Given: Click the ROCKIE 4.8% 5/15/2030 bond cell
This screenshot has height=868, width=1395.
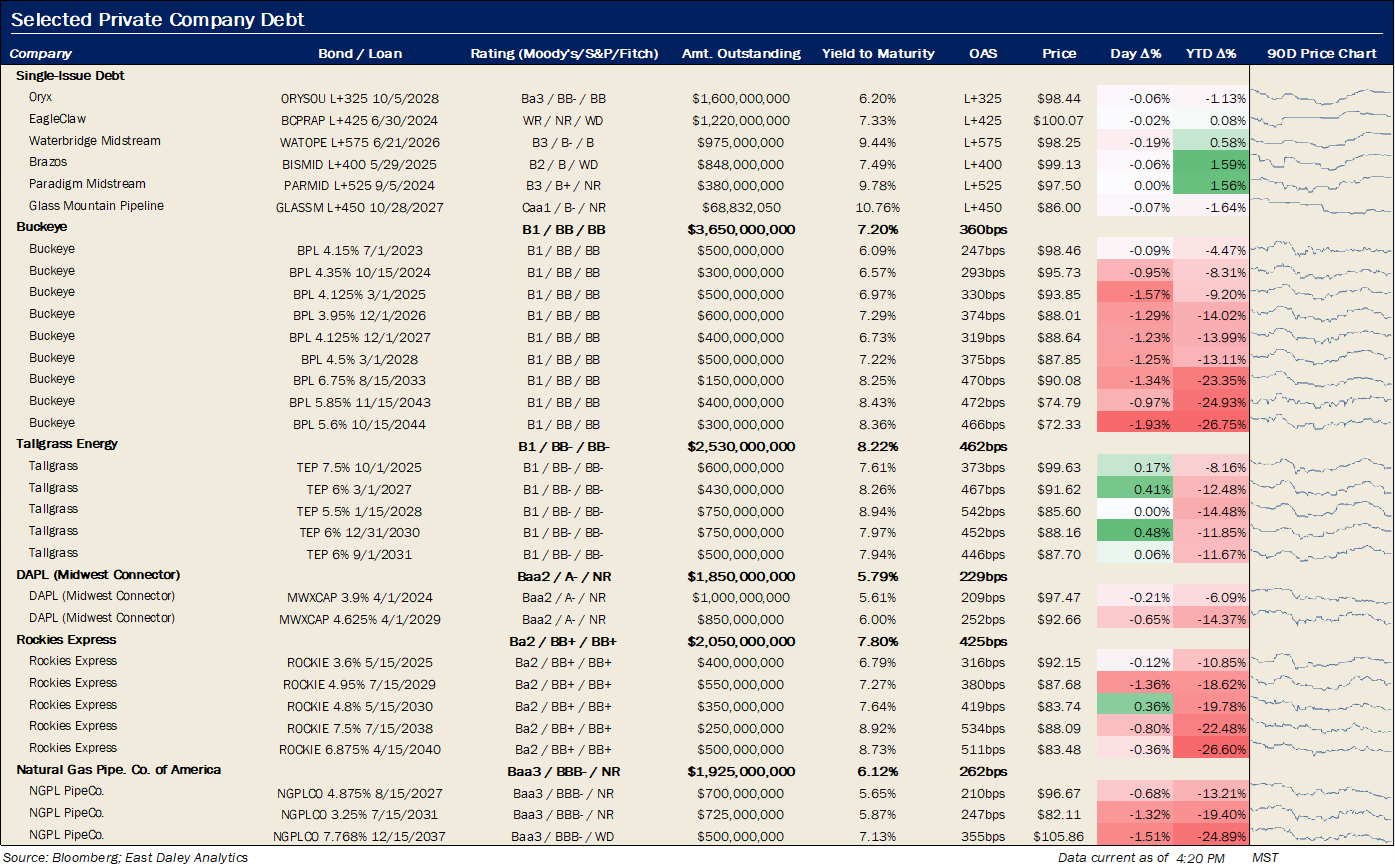Looking at the screenshot, I should (x=360, y=706).
